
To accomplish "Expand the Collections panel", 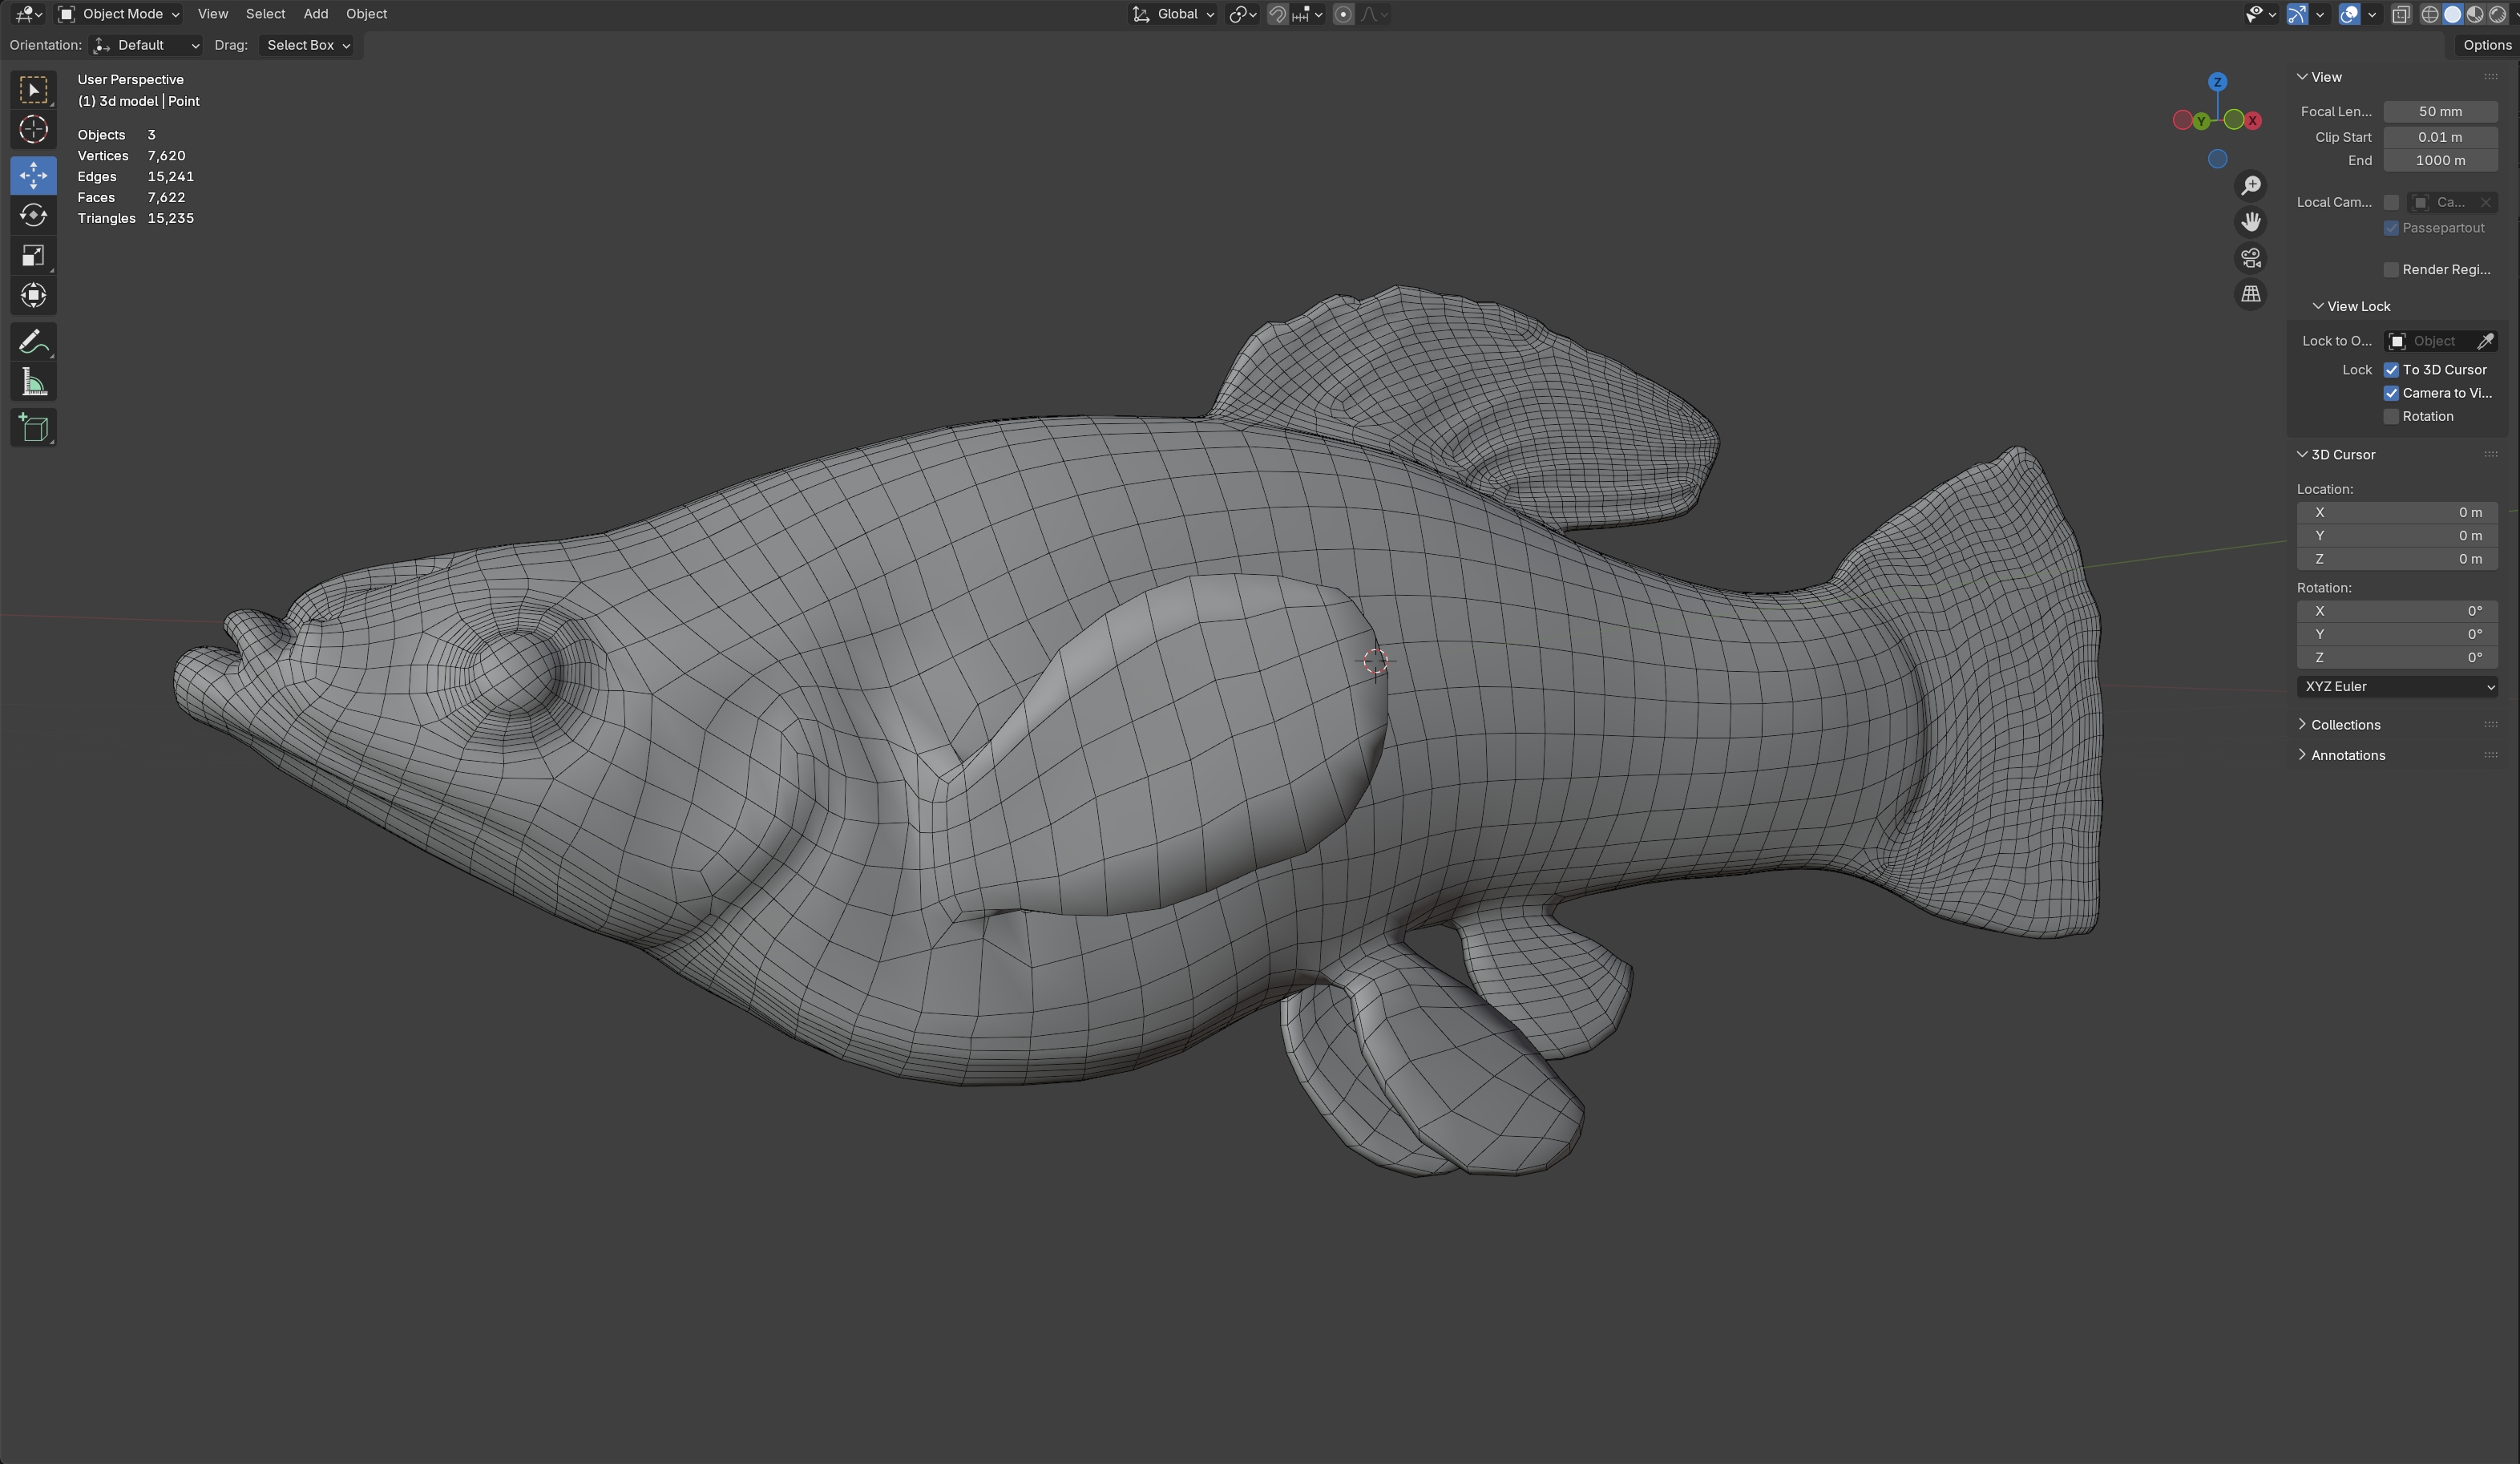I will click(x=2344, y=725).
